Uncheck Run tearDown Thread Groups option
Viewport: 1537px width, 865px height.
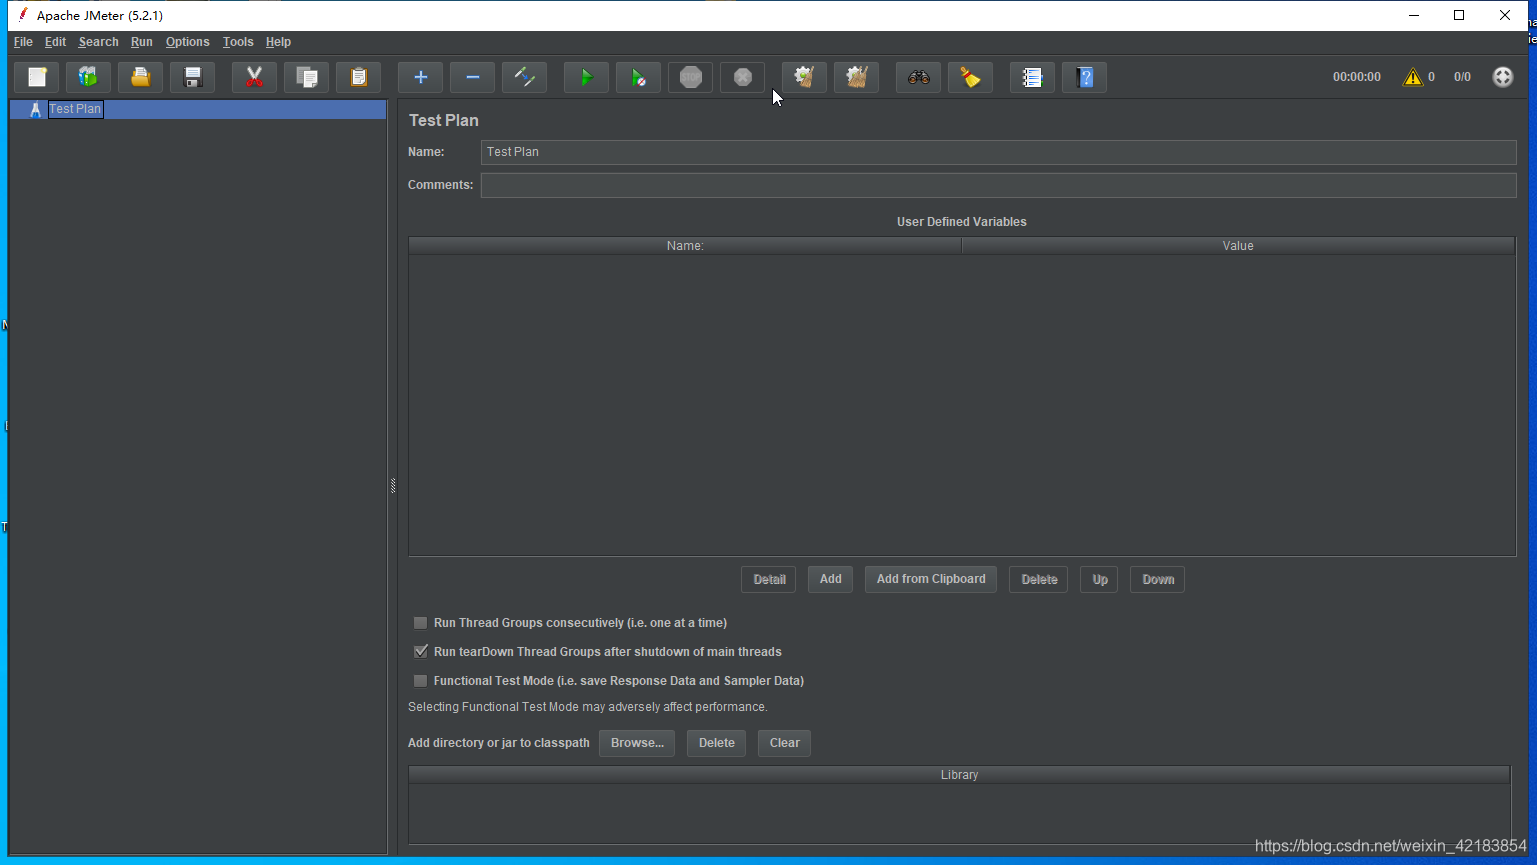point(421,652)
